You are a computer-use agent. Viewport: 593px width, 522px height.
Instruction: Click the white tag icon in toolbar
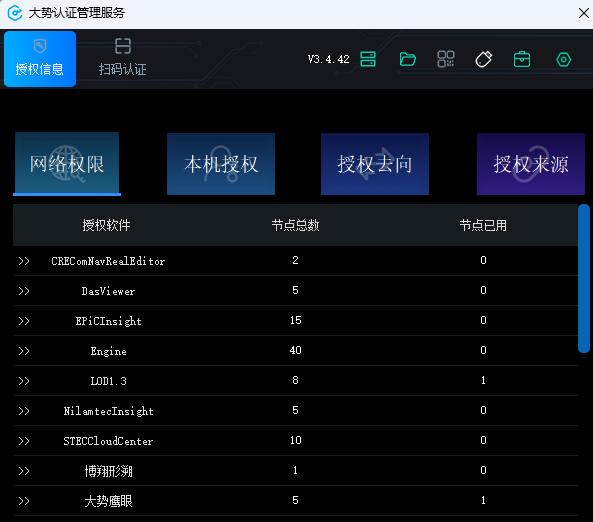(x=483, y=59)
